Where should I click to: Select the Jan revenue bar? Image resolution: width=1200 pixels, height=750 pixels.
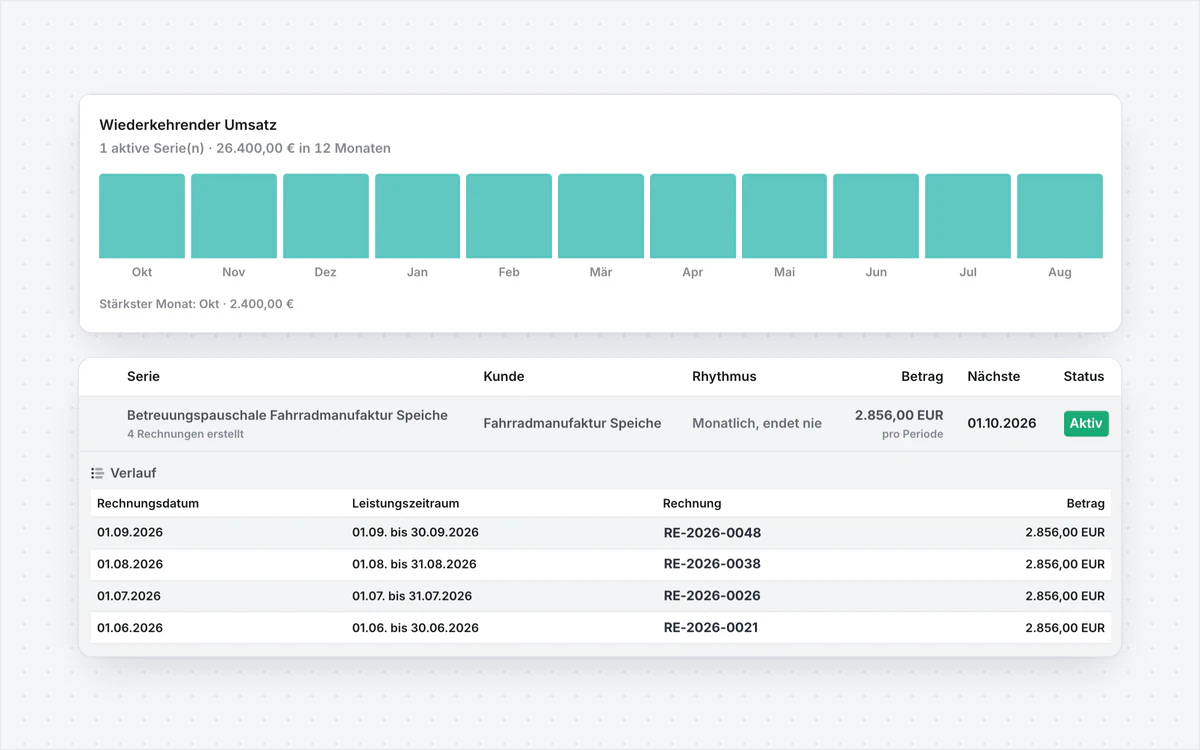pyautogui.click(x=417, y=216)
